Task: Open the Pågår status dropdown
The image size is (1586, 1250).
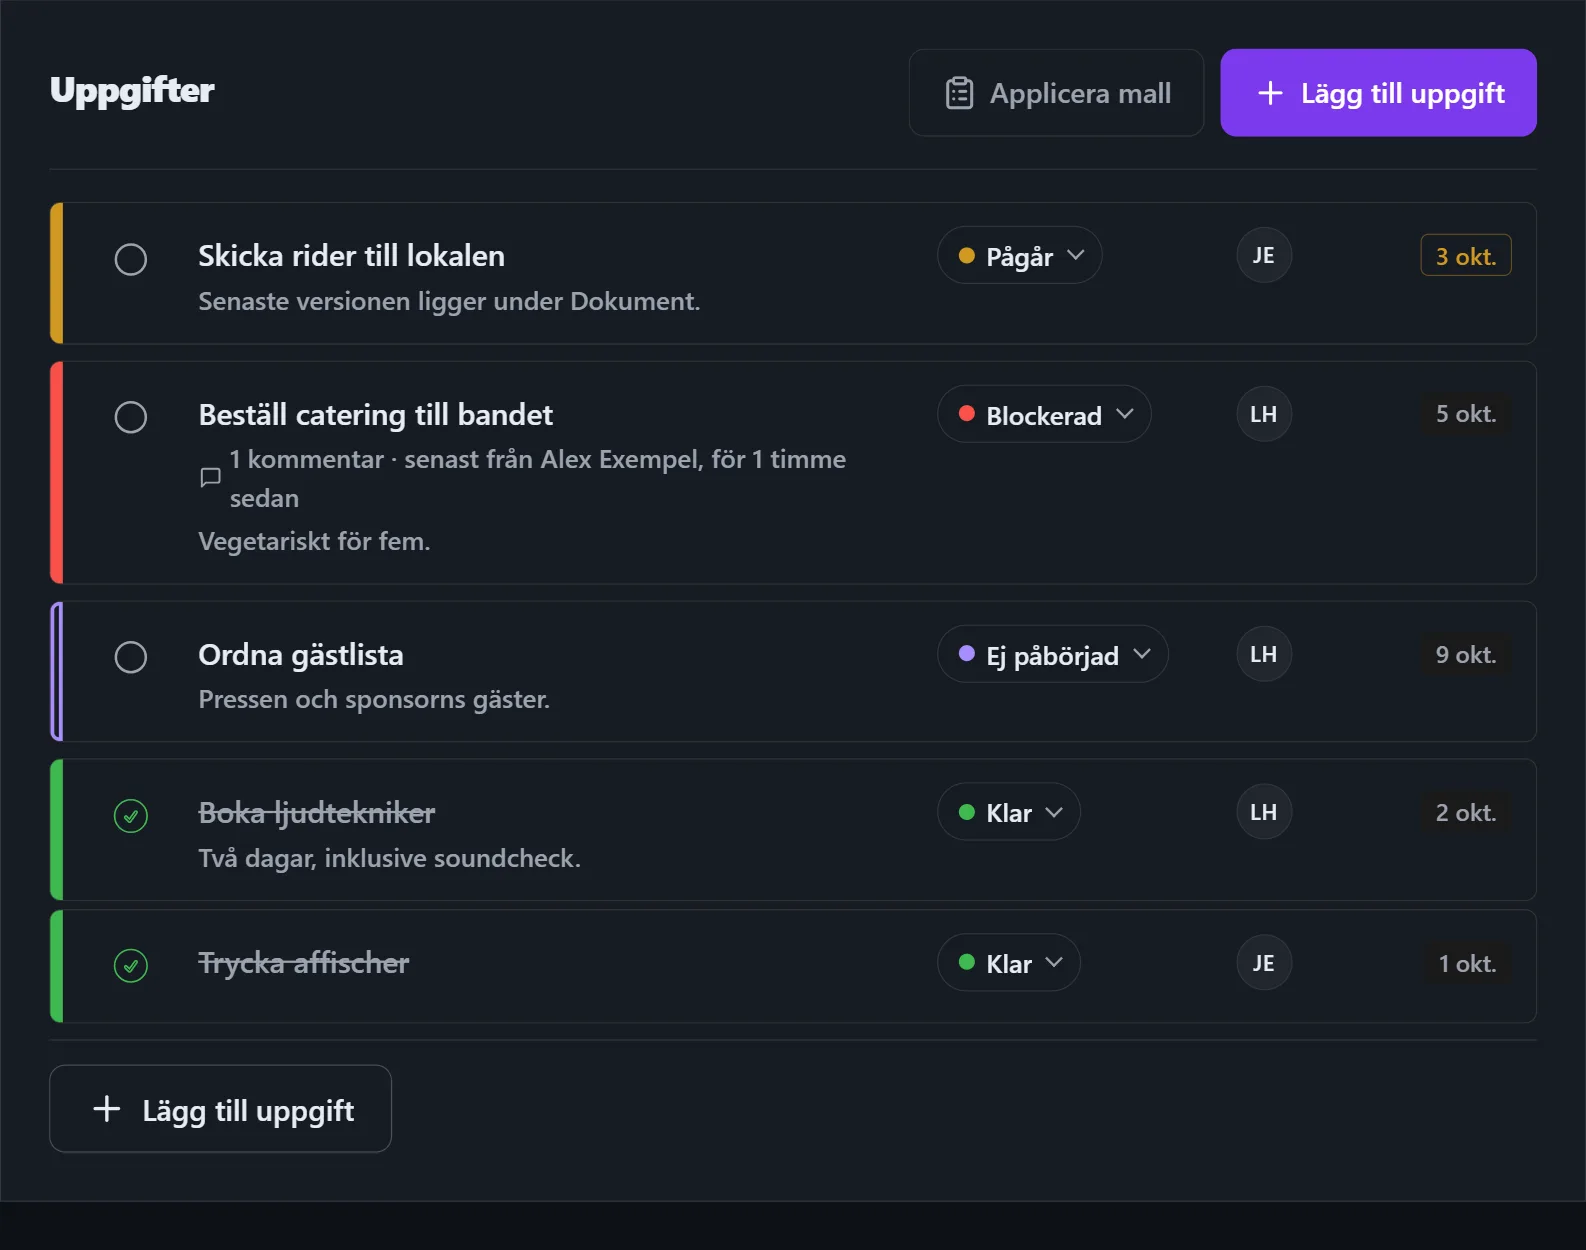Action: [x=1020, y=256]
